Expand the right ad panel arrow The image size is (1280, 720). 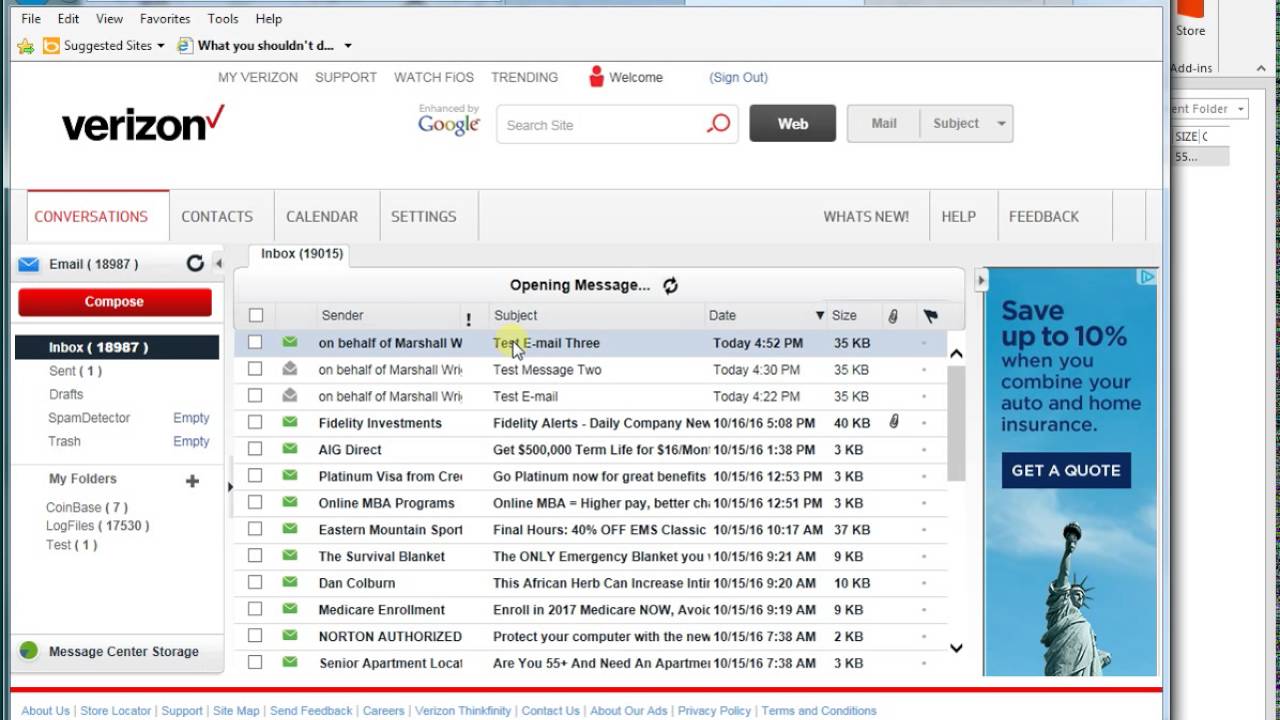[981, 282]
